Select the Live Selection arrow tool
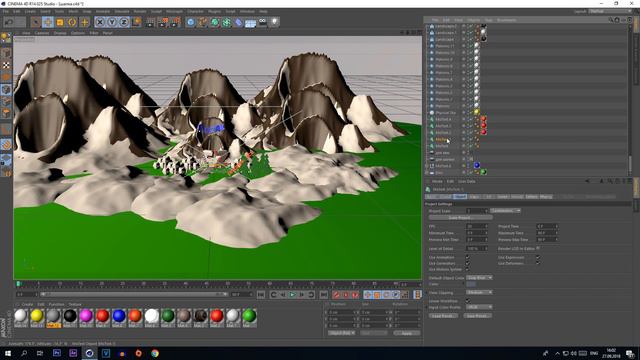The height and width of the screenshot is (360, 640). [36, 22]
